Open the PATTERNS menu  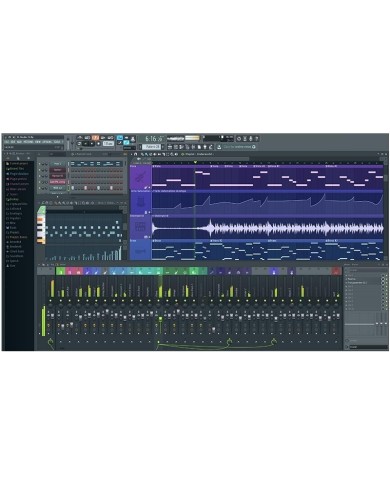(28, 142)
